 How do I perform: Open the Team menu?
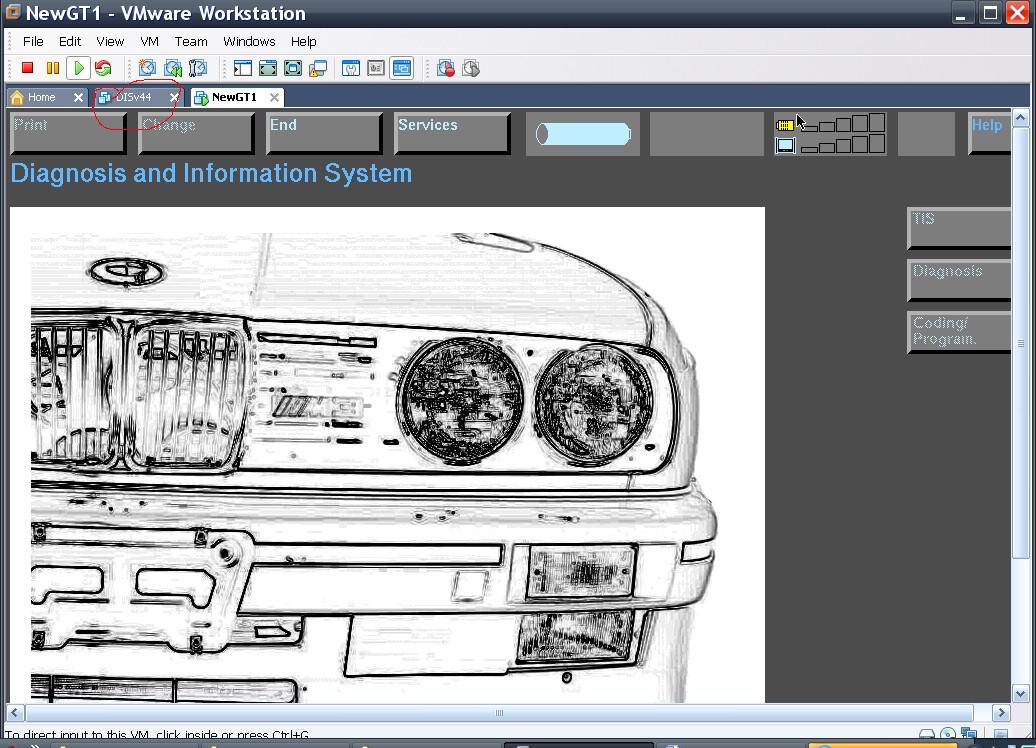(191, 41)
